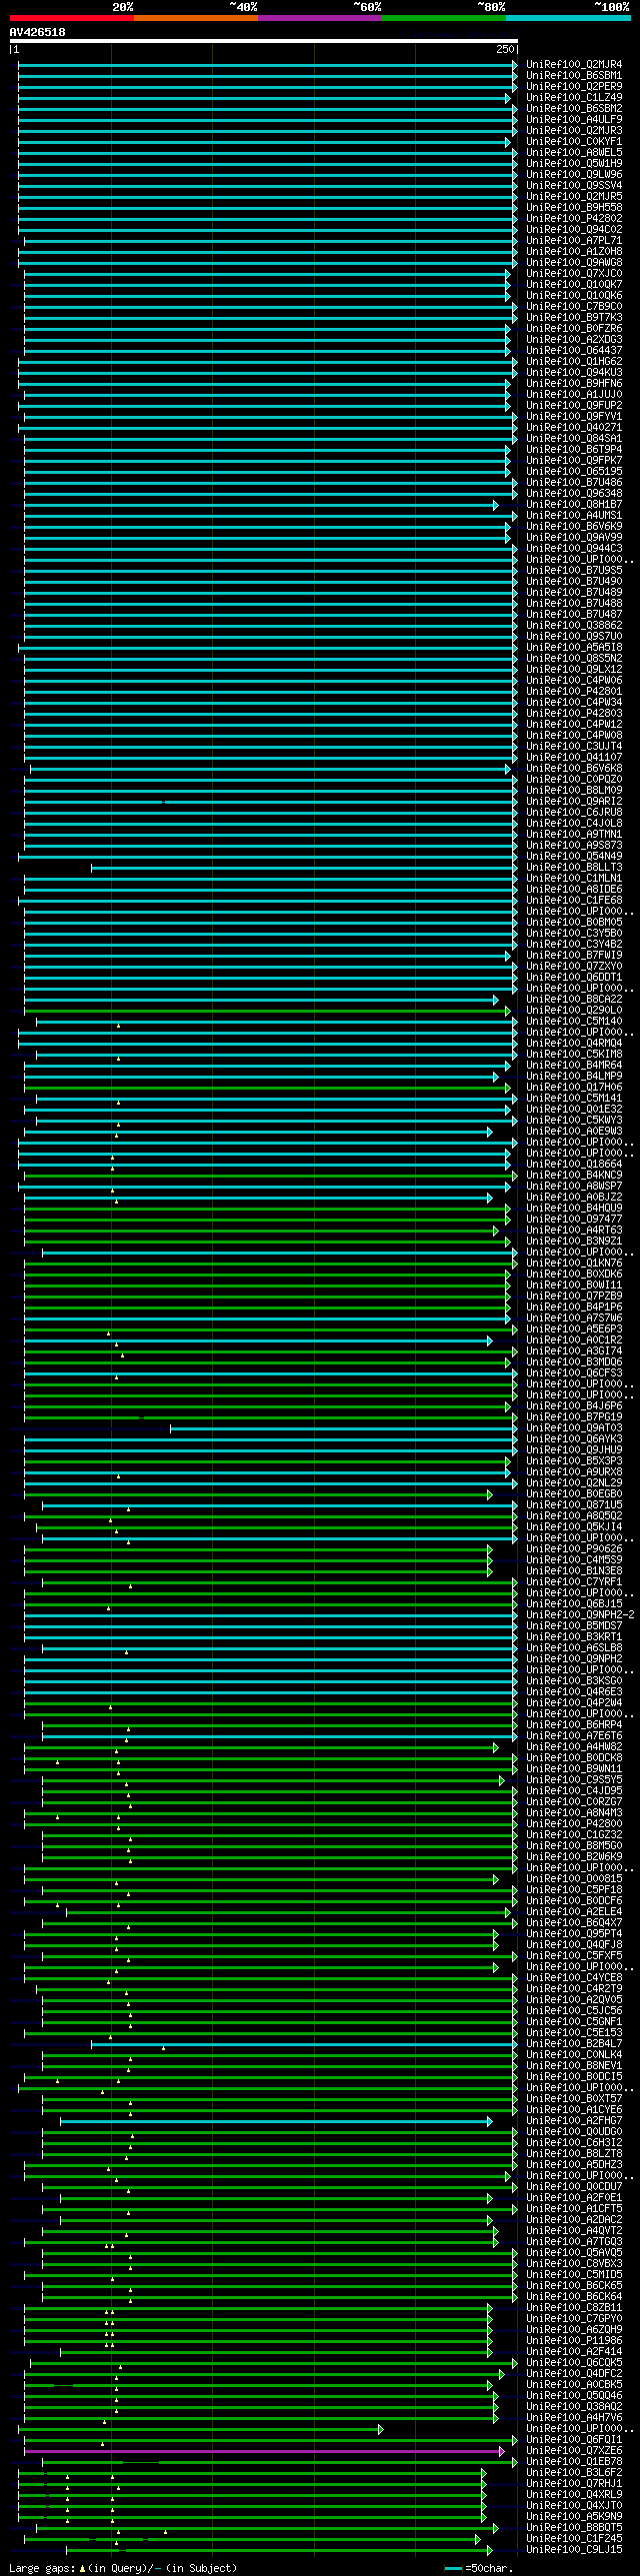
Task: Click the red ~20% identity legend segment
Action: 72,18
